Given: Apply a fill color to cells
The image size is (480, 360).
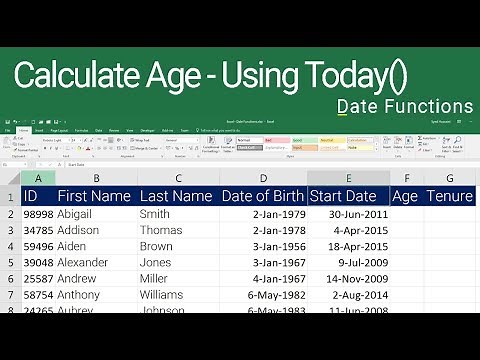Looking at the screenshot, I should click(x=79, y=148).
